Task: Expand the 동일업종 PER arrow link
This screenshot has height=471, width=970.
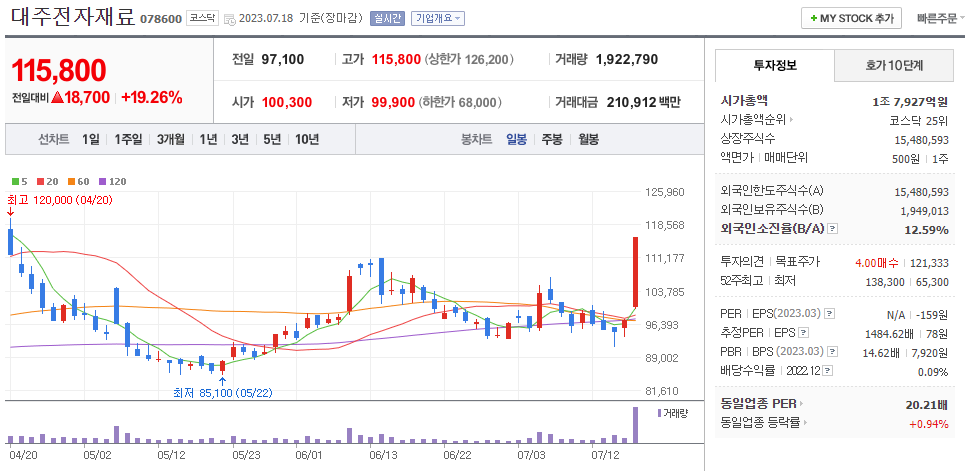Action: tap(802, 404)
